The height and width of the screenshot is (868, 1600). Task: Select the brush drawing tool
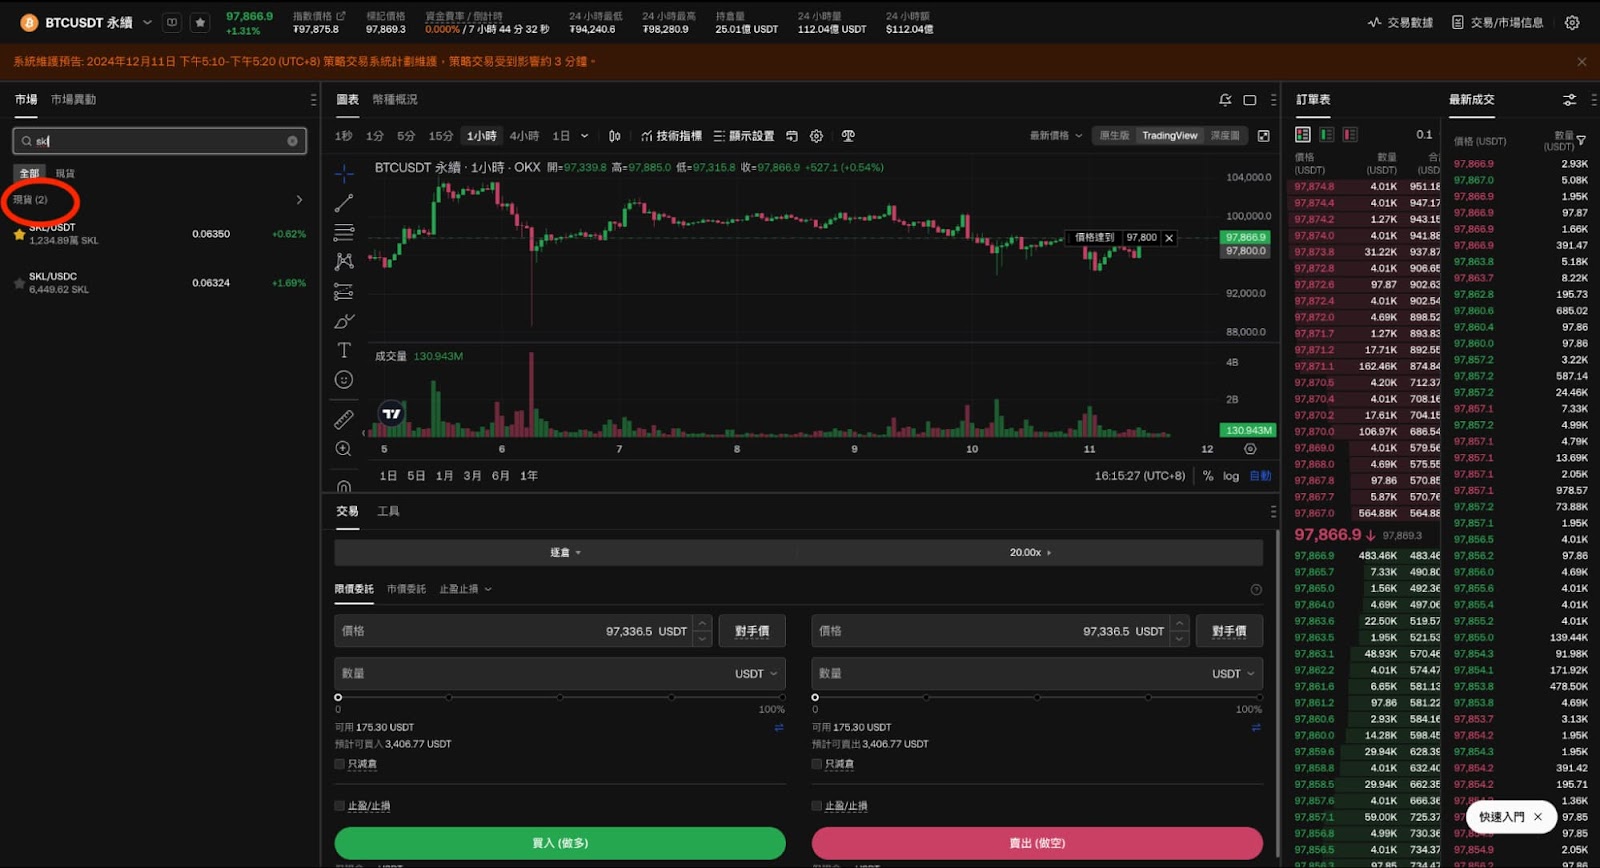pos(344,321)
